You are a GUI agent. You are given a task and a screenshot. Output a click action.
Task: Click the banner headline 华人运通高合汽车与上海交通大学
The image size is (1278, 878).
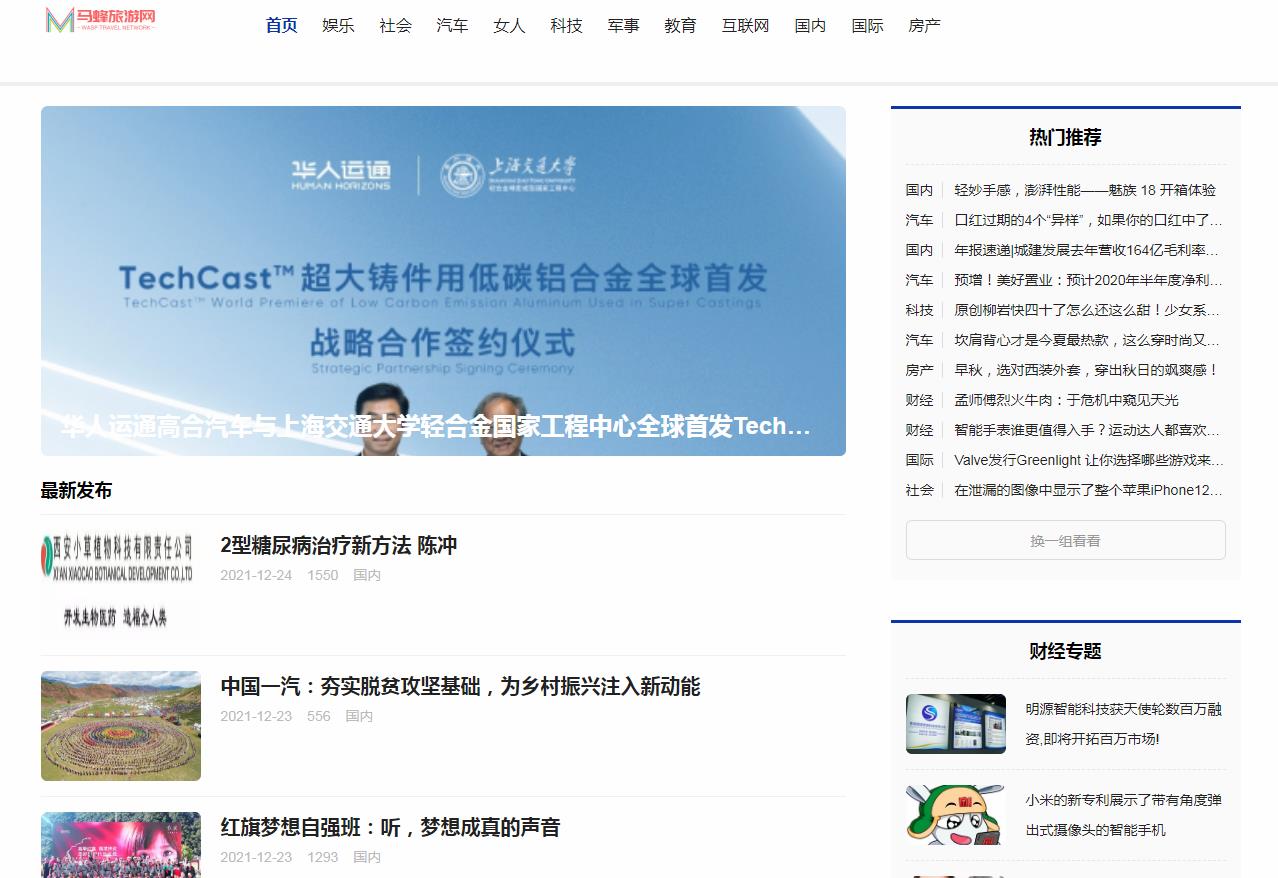435,427
